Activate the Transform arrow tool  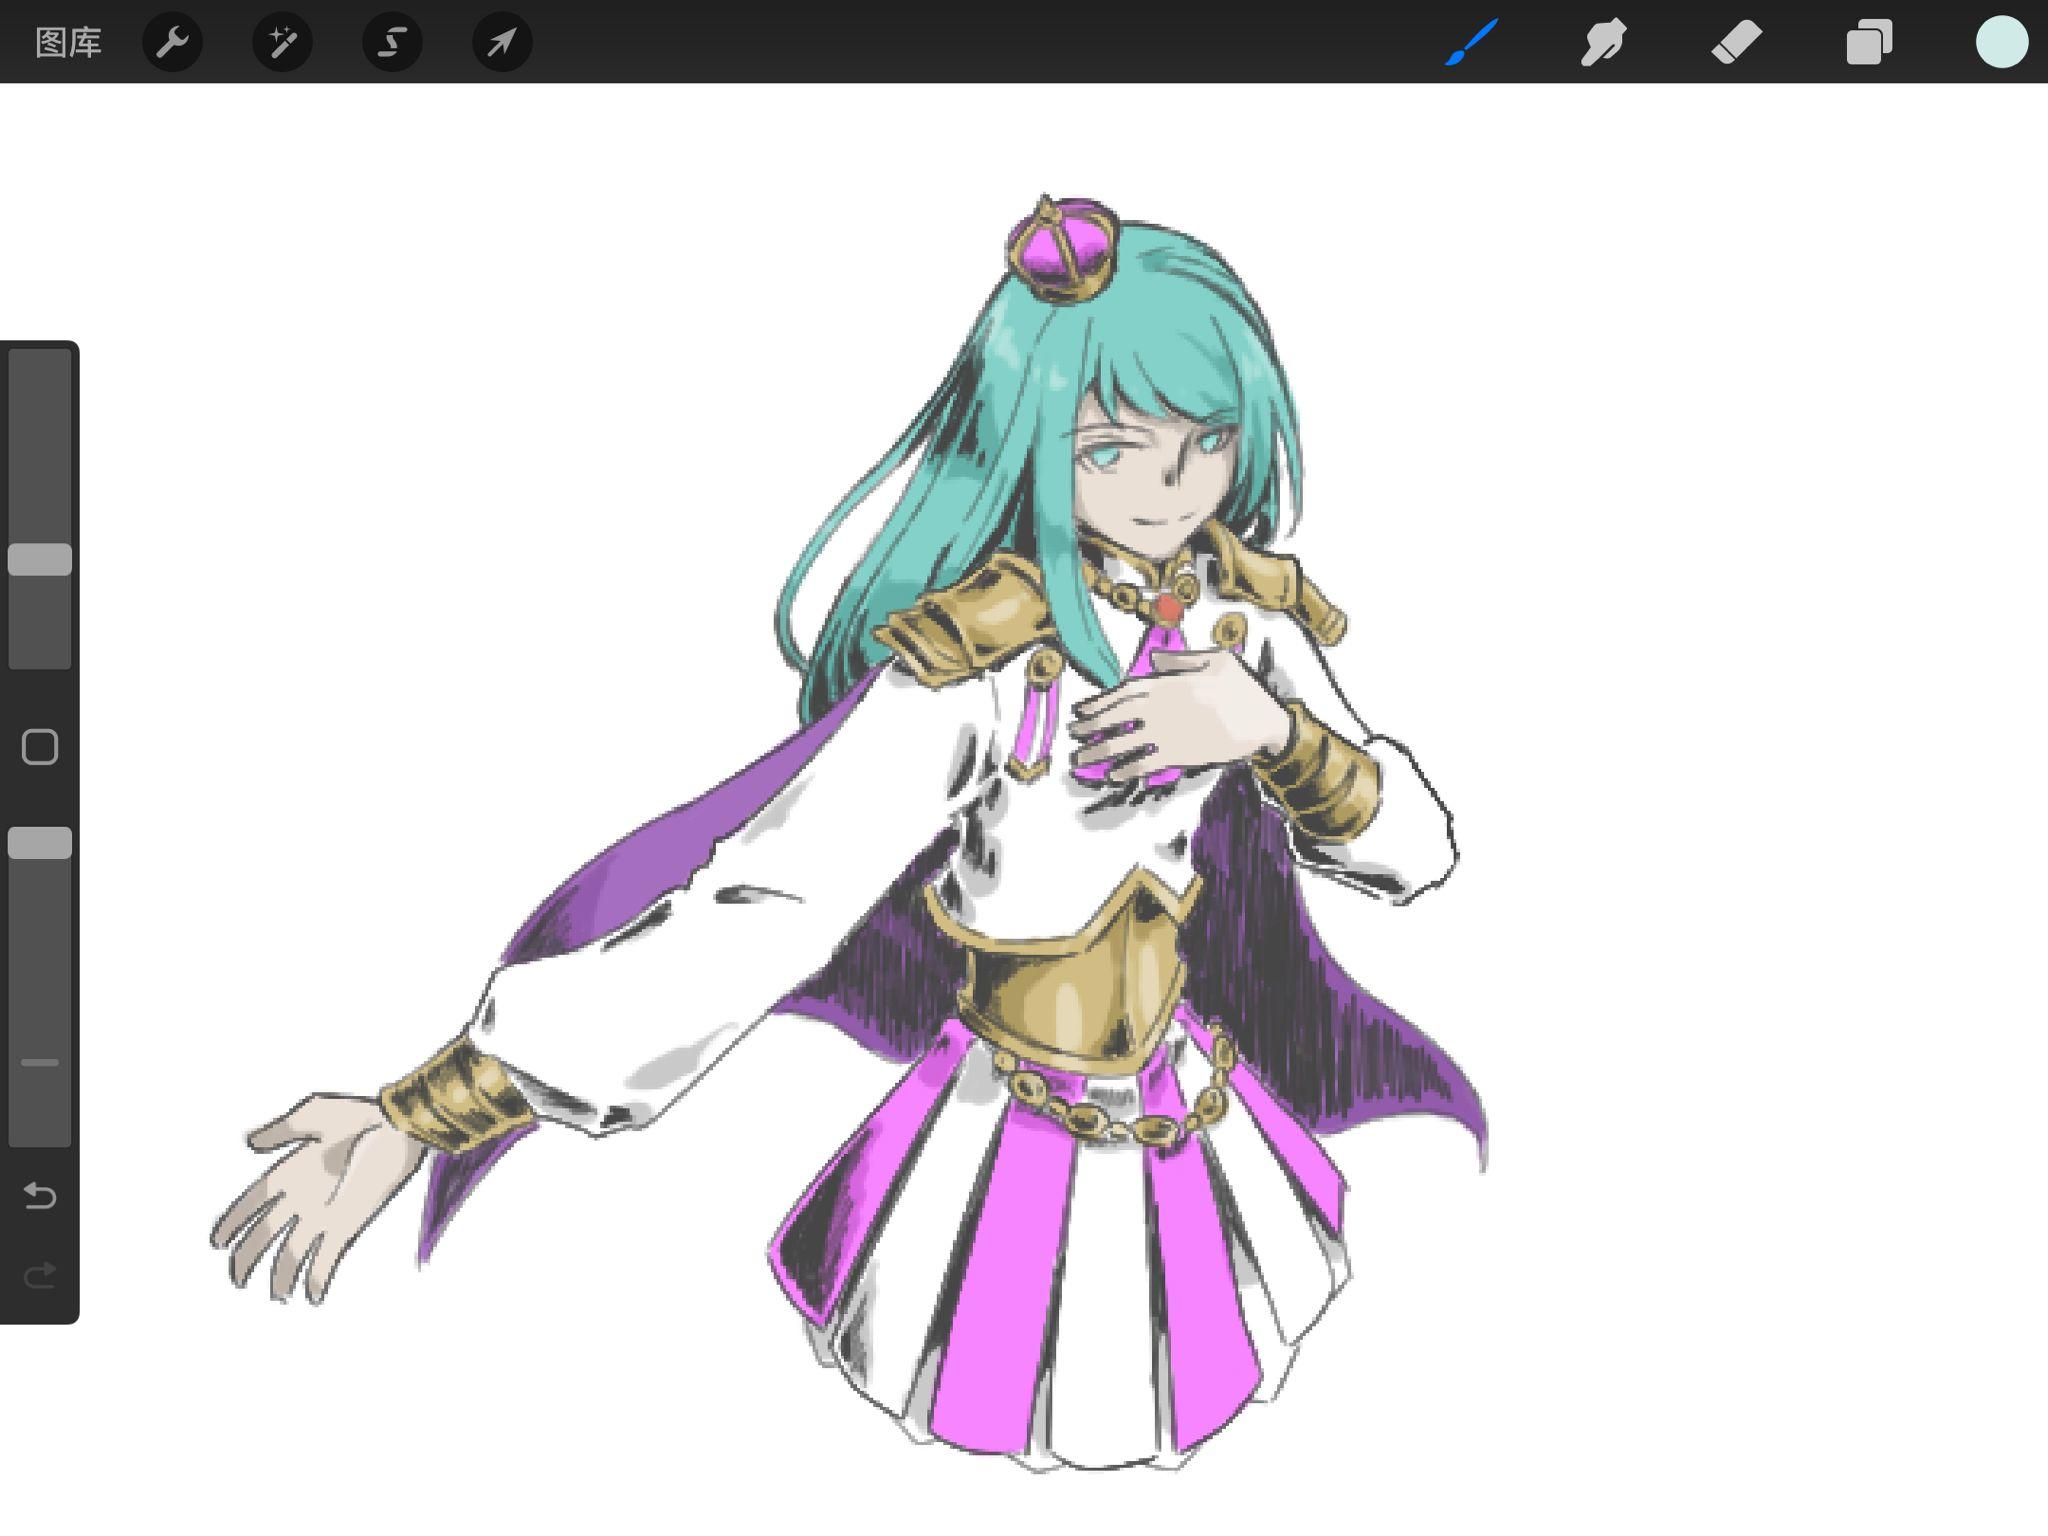(x=502, y=42)
